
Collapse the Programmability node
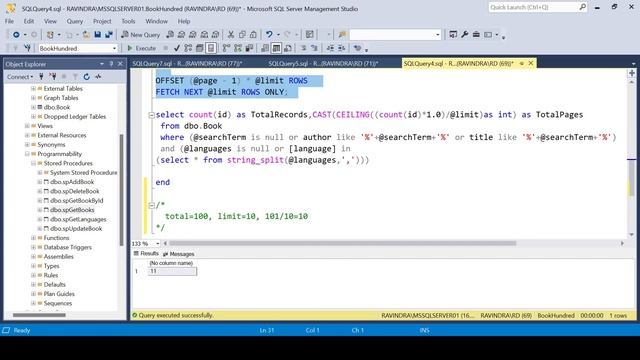[x=27, y=154]
